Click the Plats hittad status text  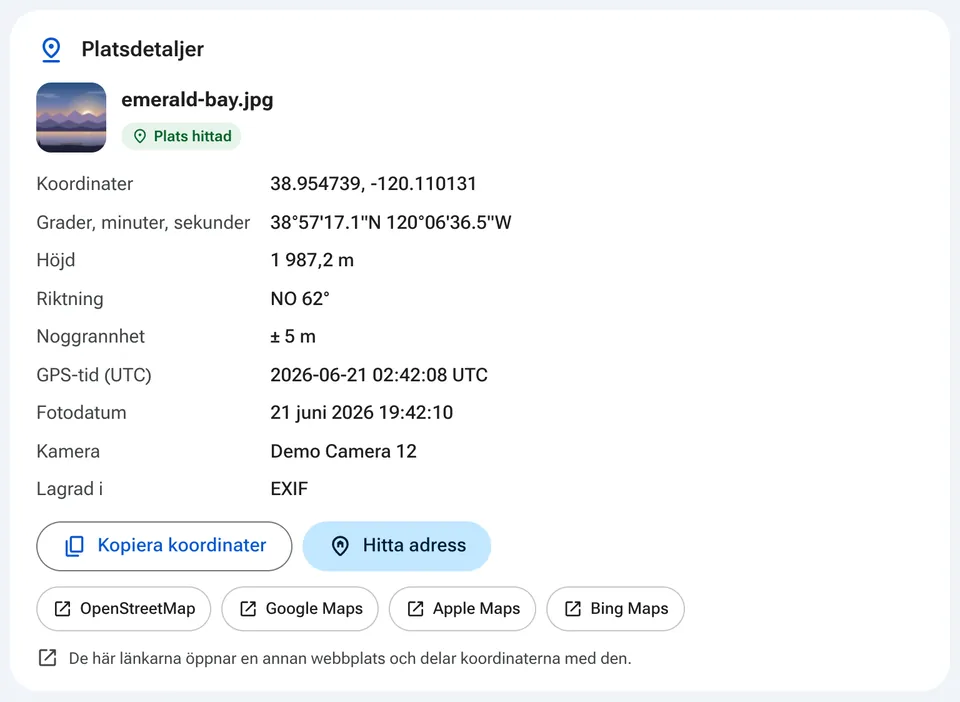tap(192, 136)
